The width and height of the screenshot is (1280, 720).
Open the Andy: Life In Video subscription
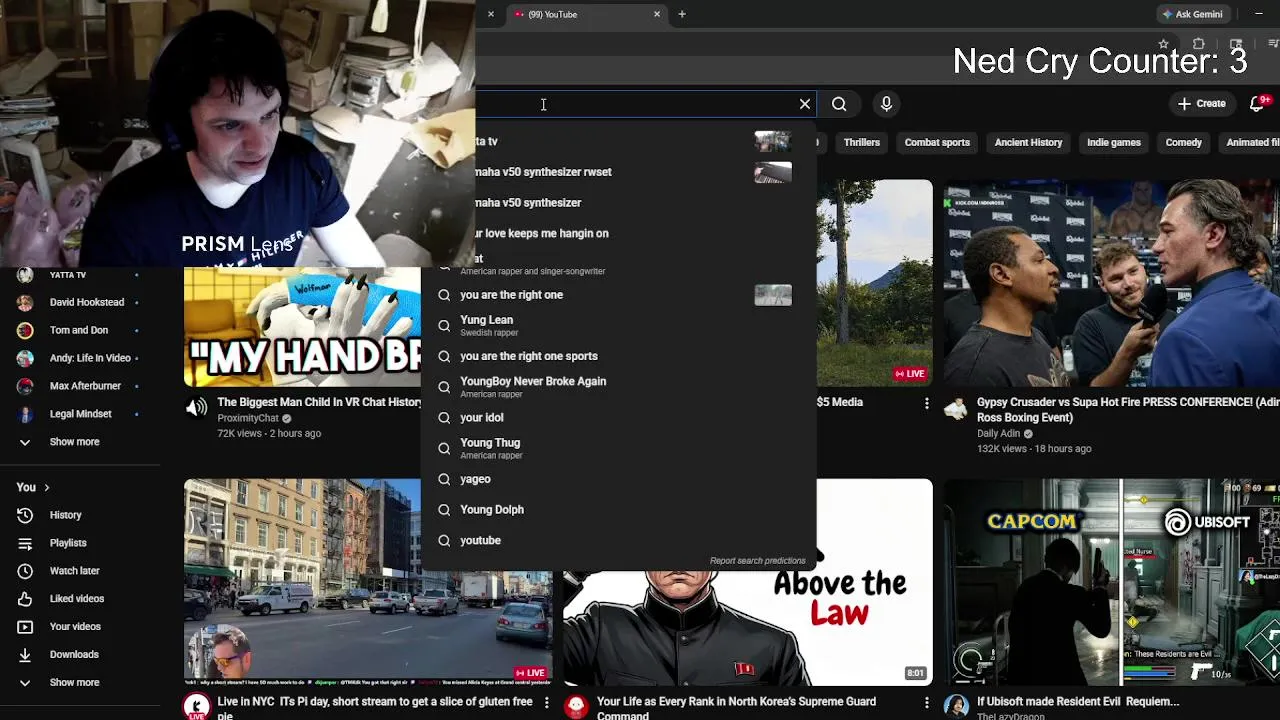click(80, 358)
